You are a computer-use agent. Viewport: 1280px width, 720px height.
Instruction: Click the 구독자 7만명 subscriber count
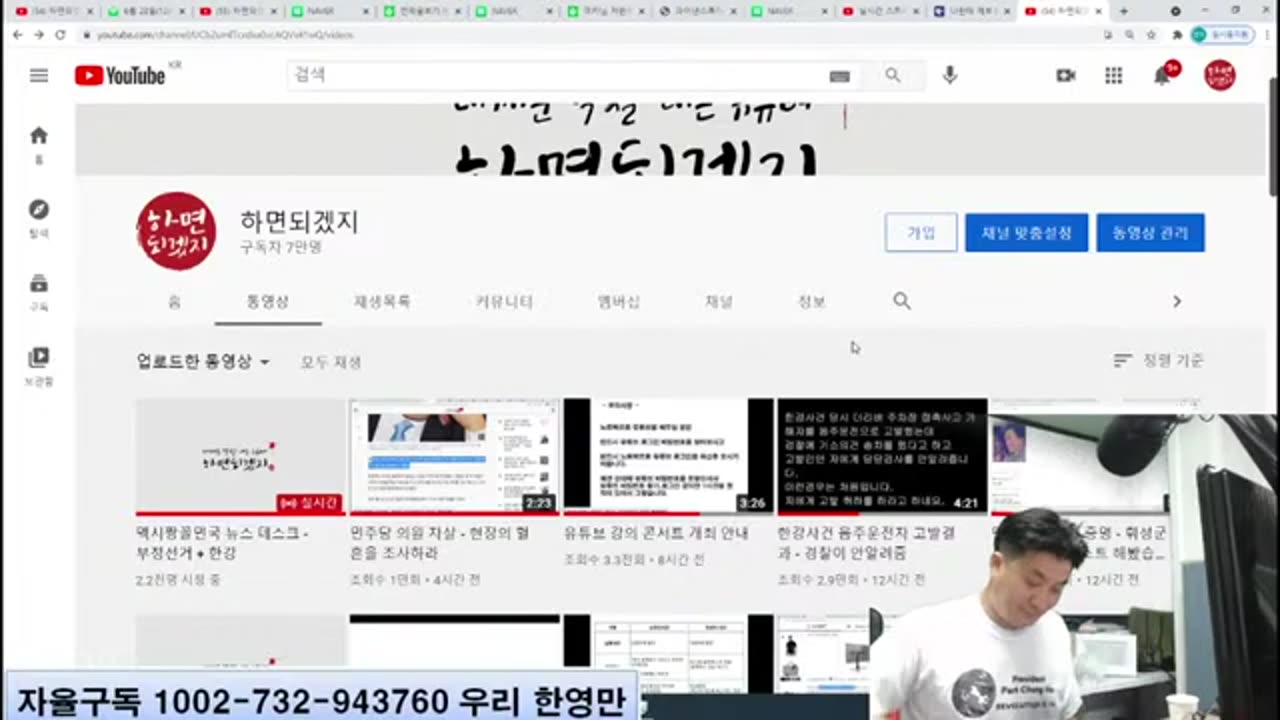[281, 247]
